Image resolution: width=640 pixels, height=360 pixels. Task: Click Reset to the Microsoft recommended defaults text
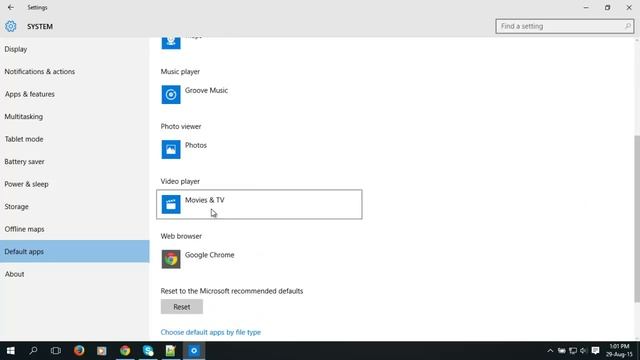(232, 291)
